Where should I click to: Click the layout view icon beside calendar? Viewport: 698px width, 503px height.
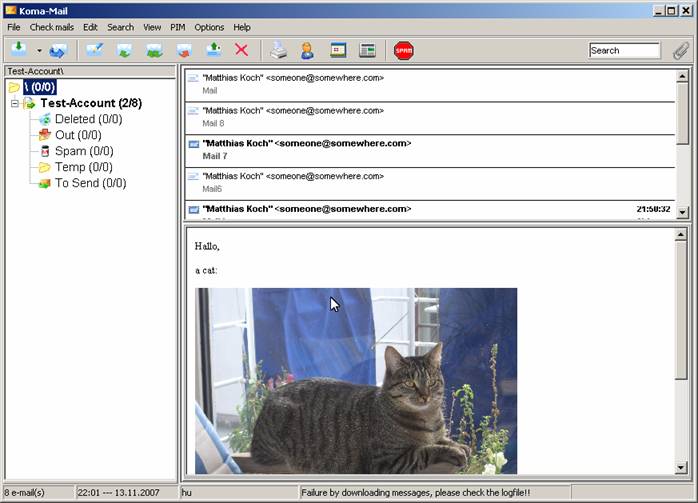pyautogui.click(x=368, y=50)
